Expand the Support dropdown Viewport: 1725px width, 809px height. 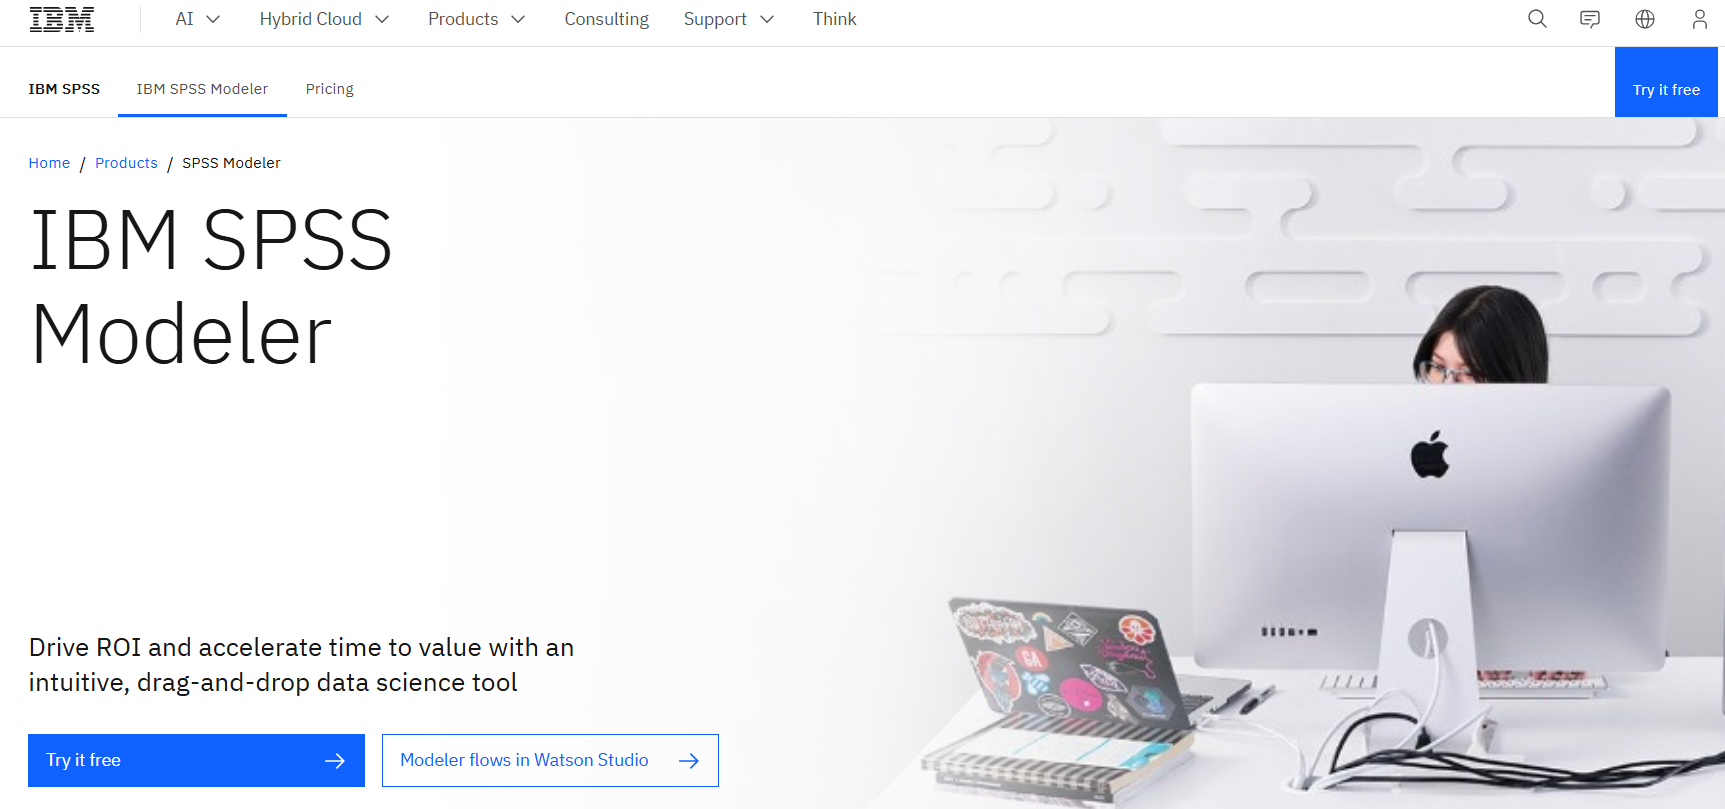(728, 19)
